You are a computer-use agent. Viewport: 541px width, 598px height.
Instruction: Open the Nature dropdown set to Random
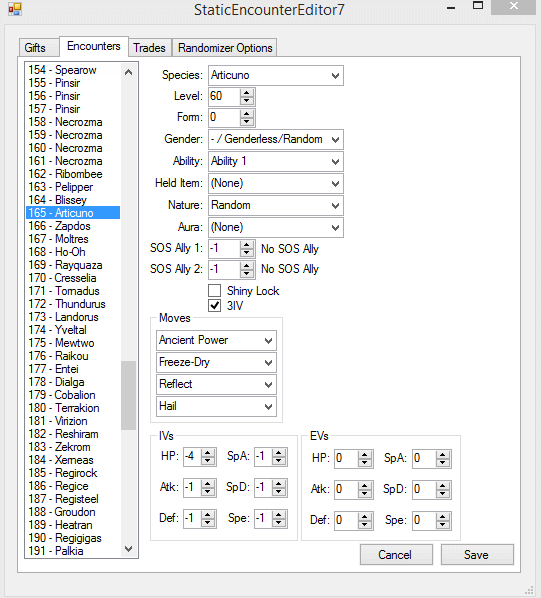[276, 206]
